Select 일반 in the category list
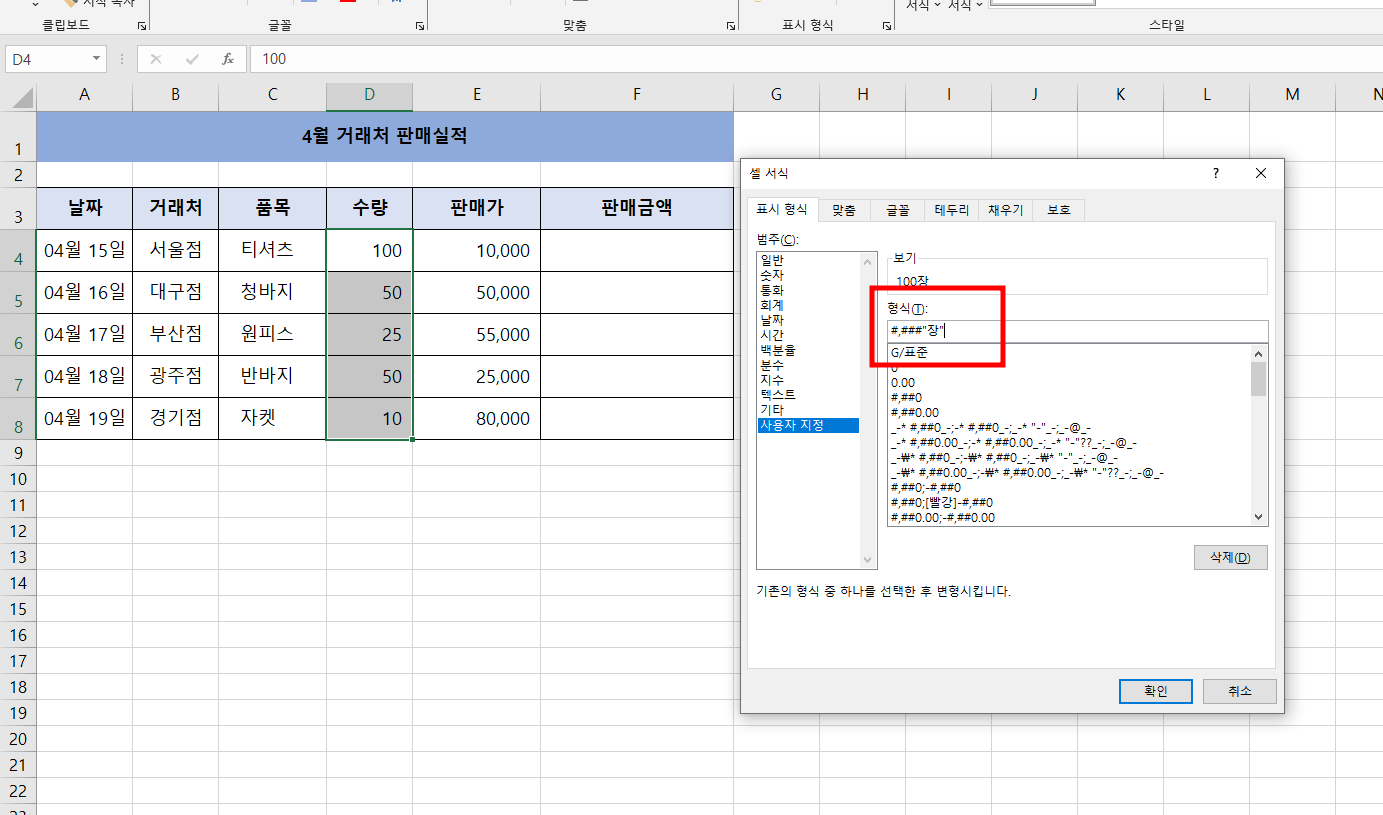 pos(808,260)
